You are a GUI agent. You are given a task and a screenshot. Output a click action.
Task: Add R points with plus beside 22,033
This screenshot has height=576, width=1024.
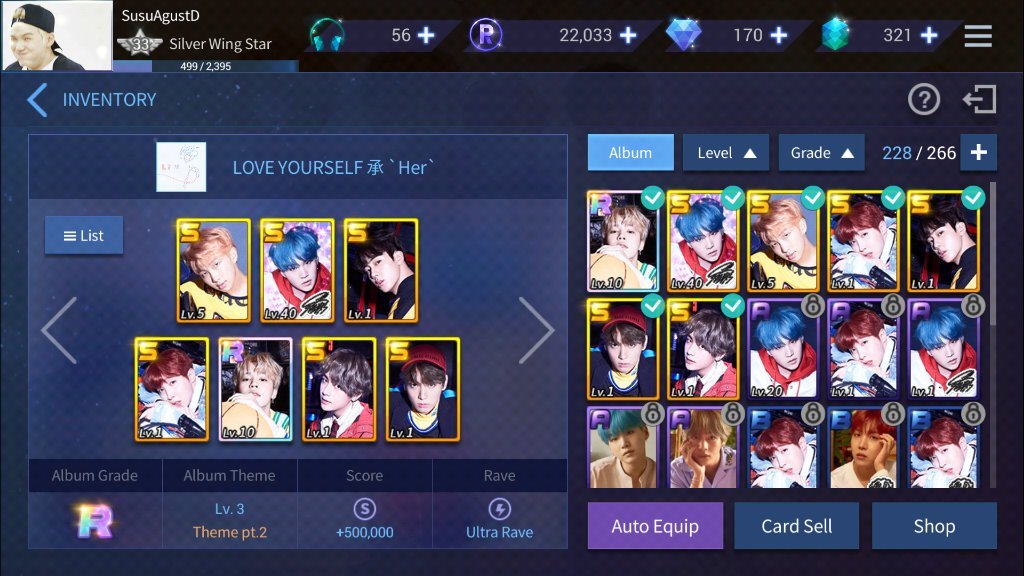click(628, 35)
